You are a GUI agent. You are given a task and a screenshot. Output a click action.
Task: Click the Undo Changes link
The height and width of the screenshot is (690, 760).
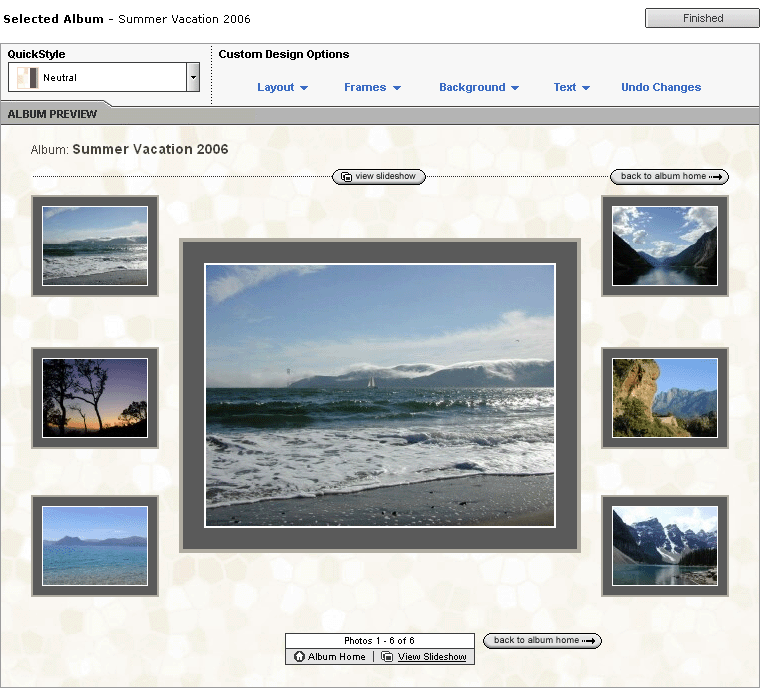pos(661,87)
